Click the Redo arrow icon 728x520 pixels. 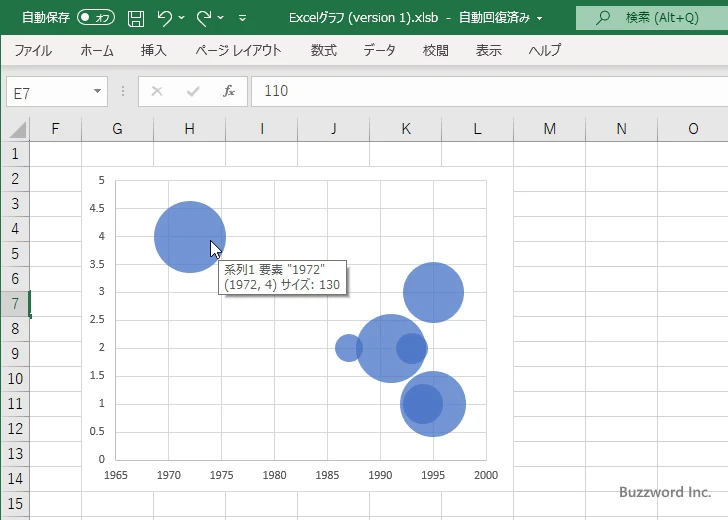[x=203, y=18]
